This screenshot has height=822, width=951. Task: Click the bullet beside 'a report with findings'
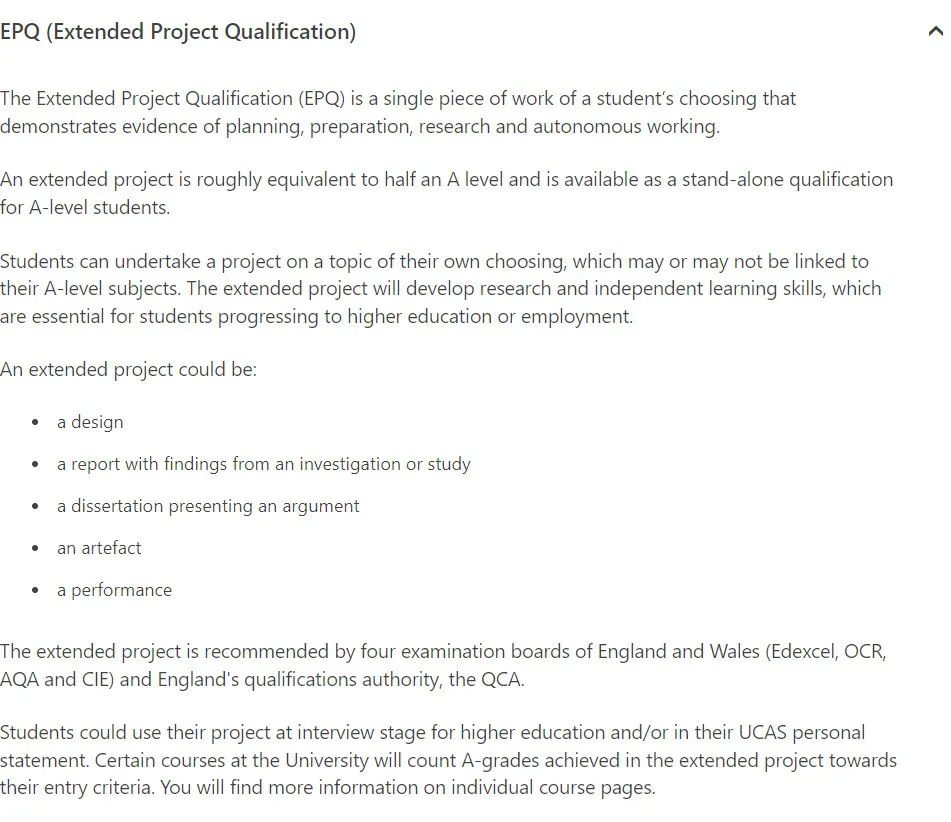click(x=35, y=465)
